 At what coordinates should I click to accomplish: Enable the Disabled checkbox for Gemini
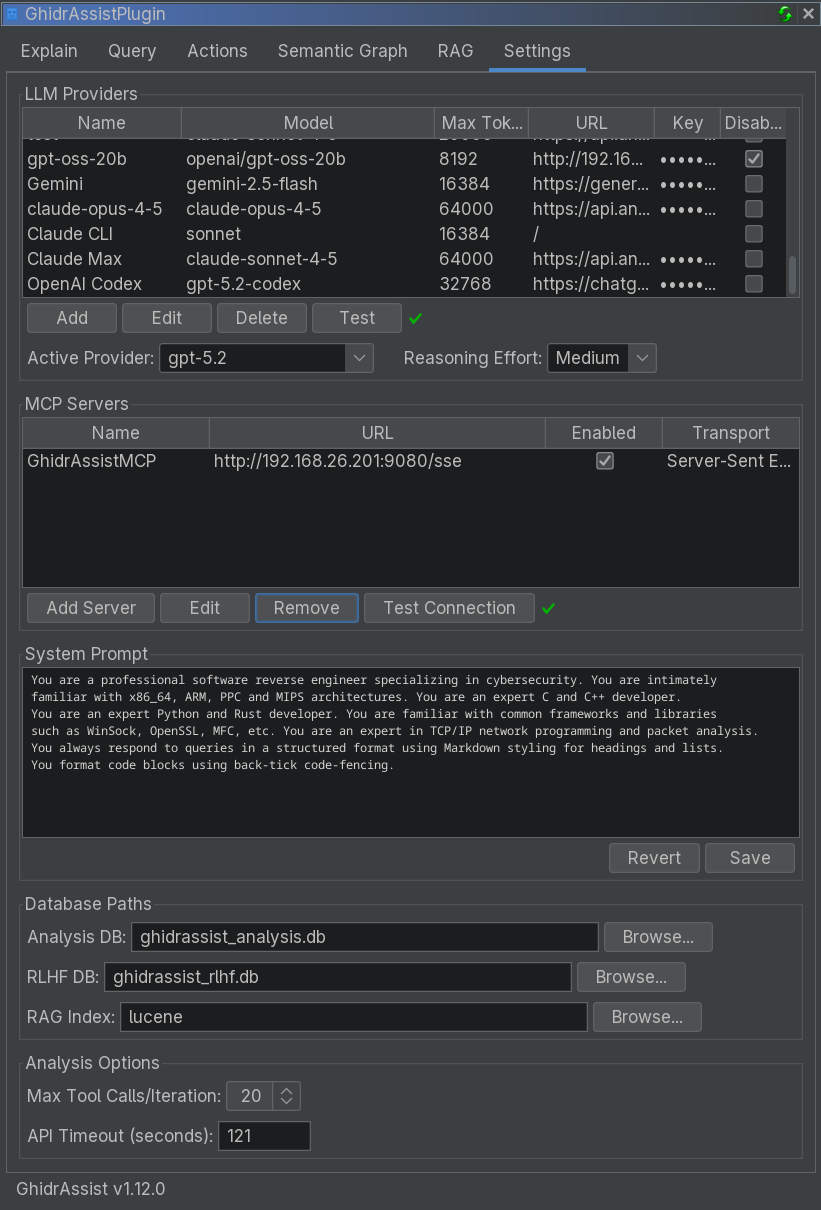753,183
